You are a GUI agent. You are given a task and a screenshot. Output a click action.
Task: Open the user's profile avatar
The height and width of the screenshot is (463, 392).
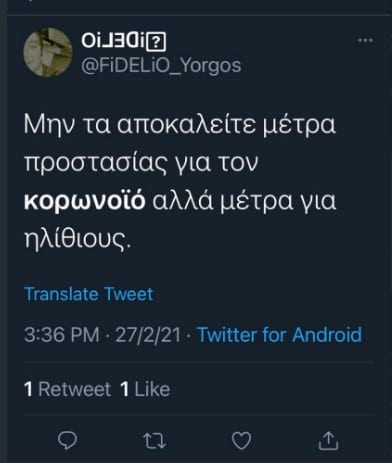[48, 52]
